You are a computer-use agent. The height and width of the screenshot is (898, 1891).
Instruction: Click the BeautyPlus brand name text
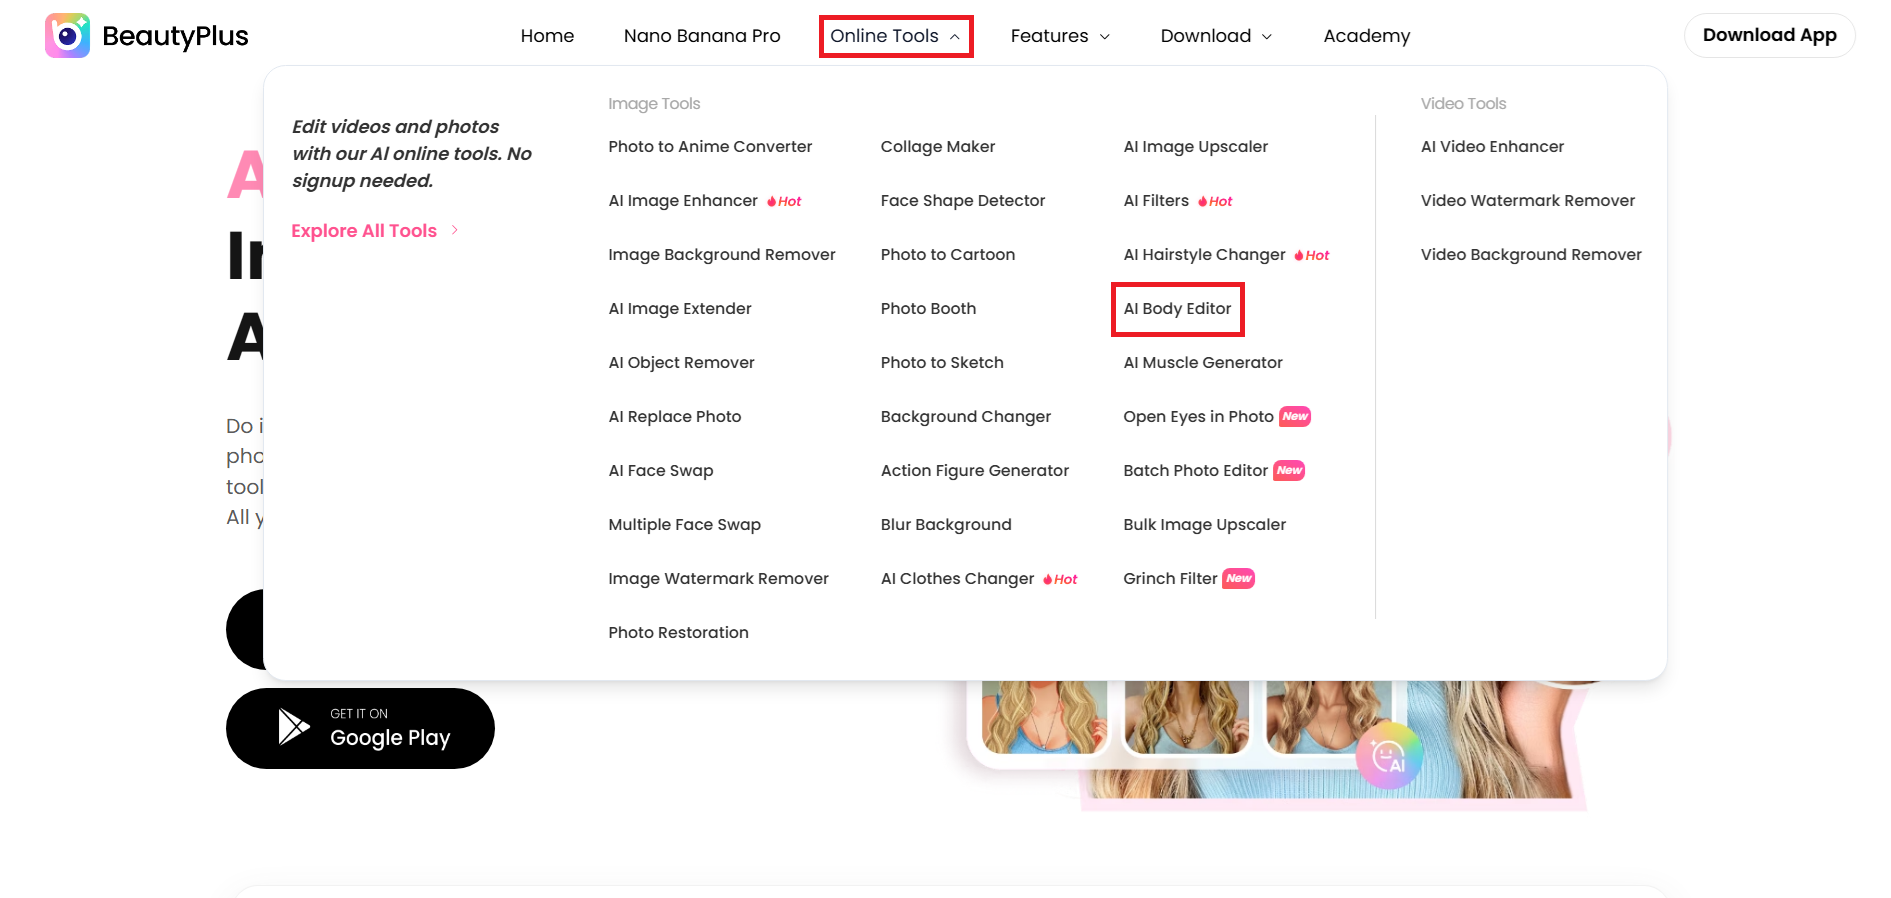coord(175,36)
